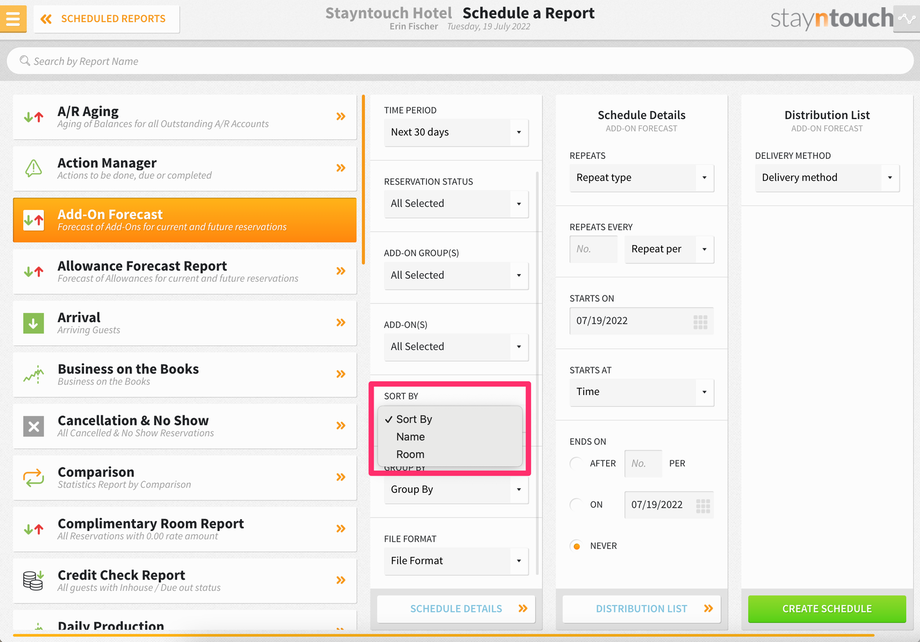Open the Repeat type dropdown
This screenshot has height=642, width=920.
641,178
